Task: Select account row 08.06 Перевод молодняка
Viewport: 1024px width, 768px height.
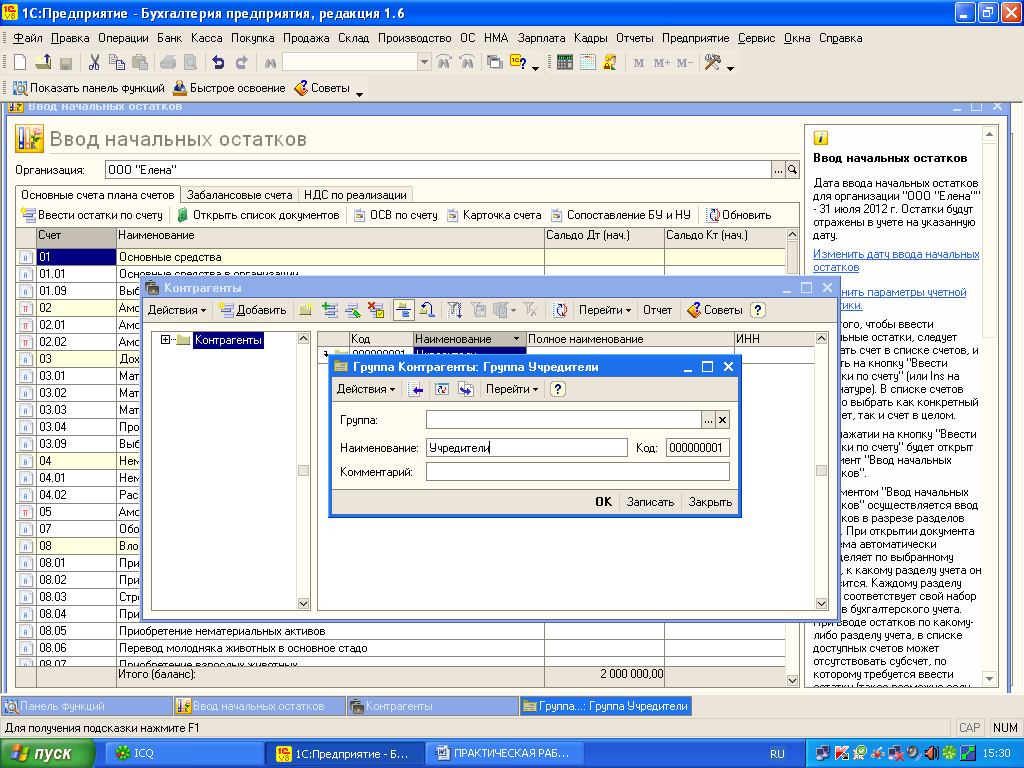Action: click(400, 648)
